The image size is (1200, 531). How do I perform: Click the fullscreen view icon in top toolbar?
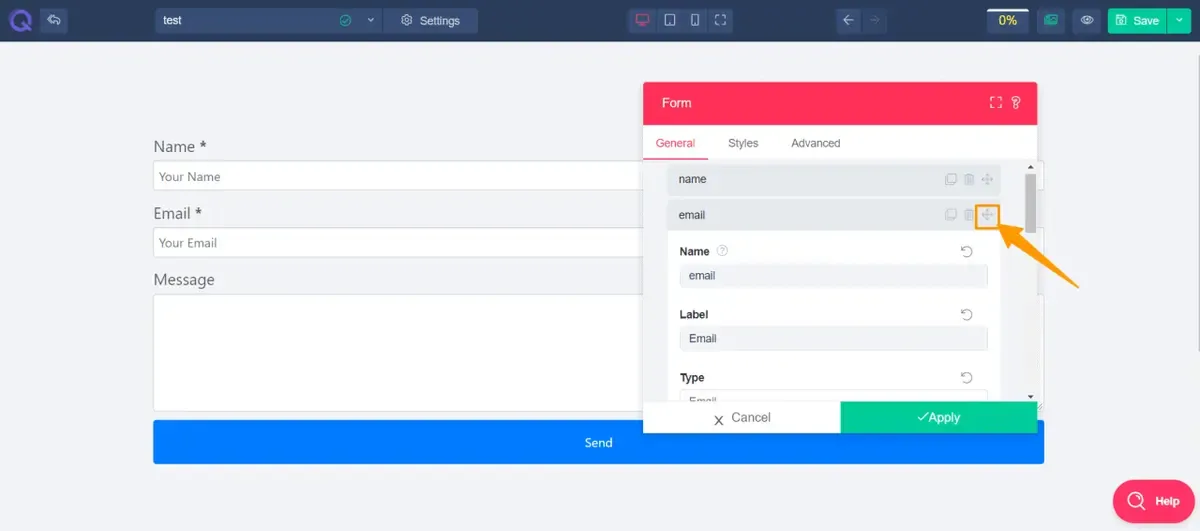[x=720, y=20]
